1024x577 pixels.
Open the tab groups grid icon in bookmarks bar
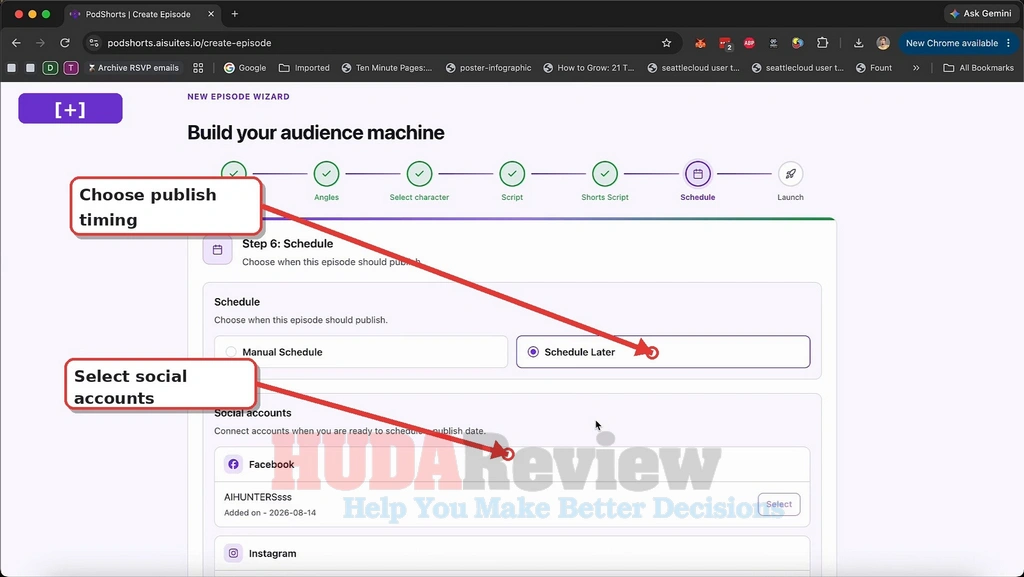click(x=198, y=68)
